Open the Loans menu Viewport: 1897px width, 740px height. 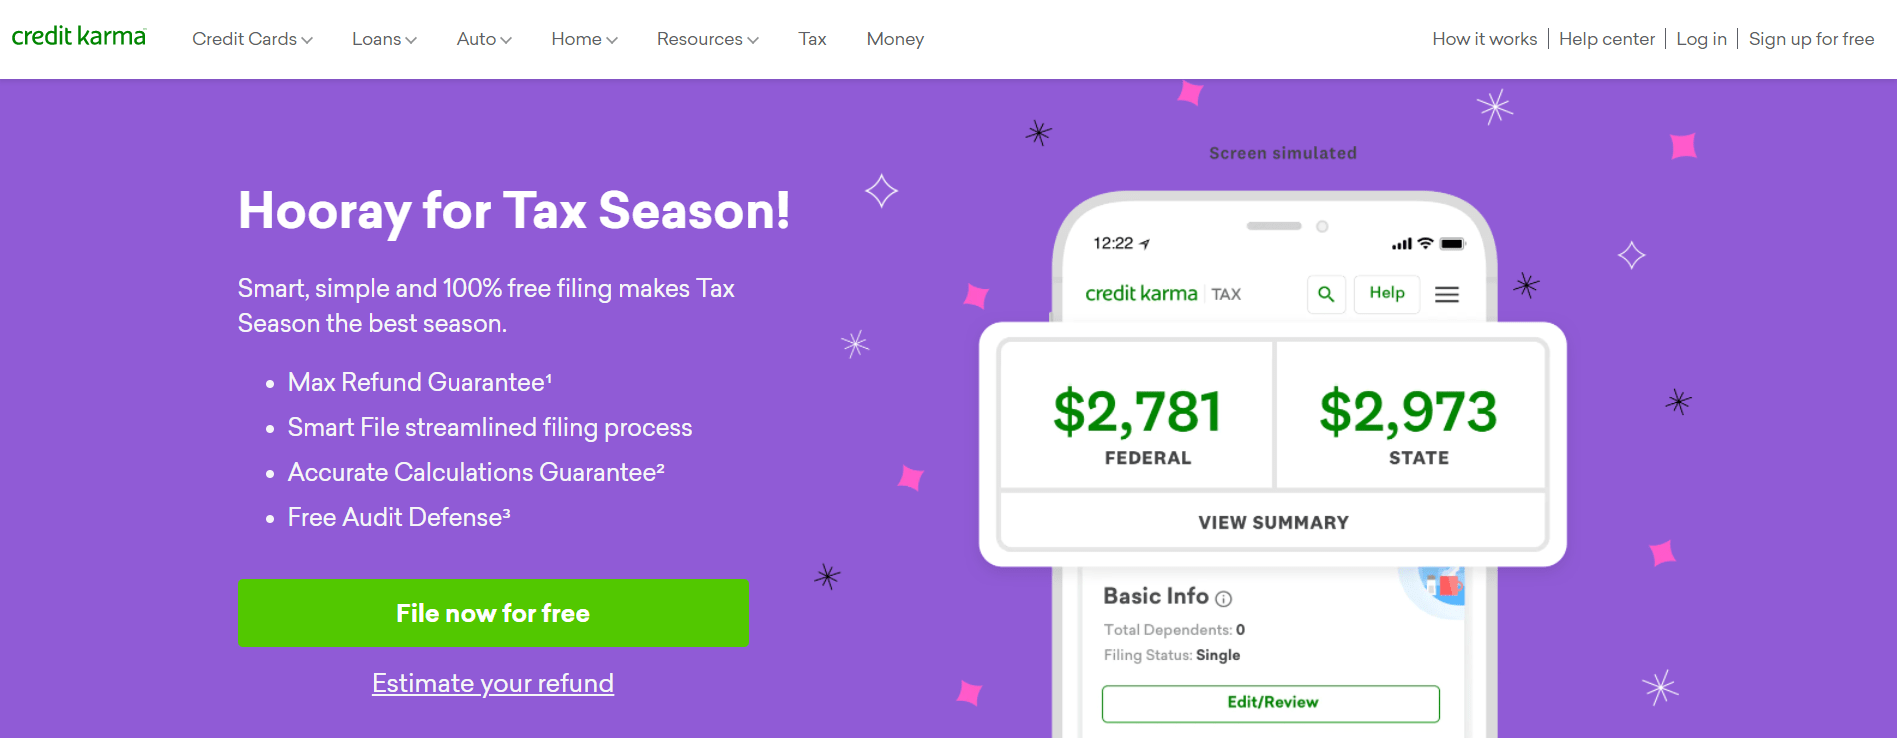(x=384, y=39)
